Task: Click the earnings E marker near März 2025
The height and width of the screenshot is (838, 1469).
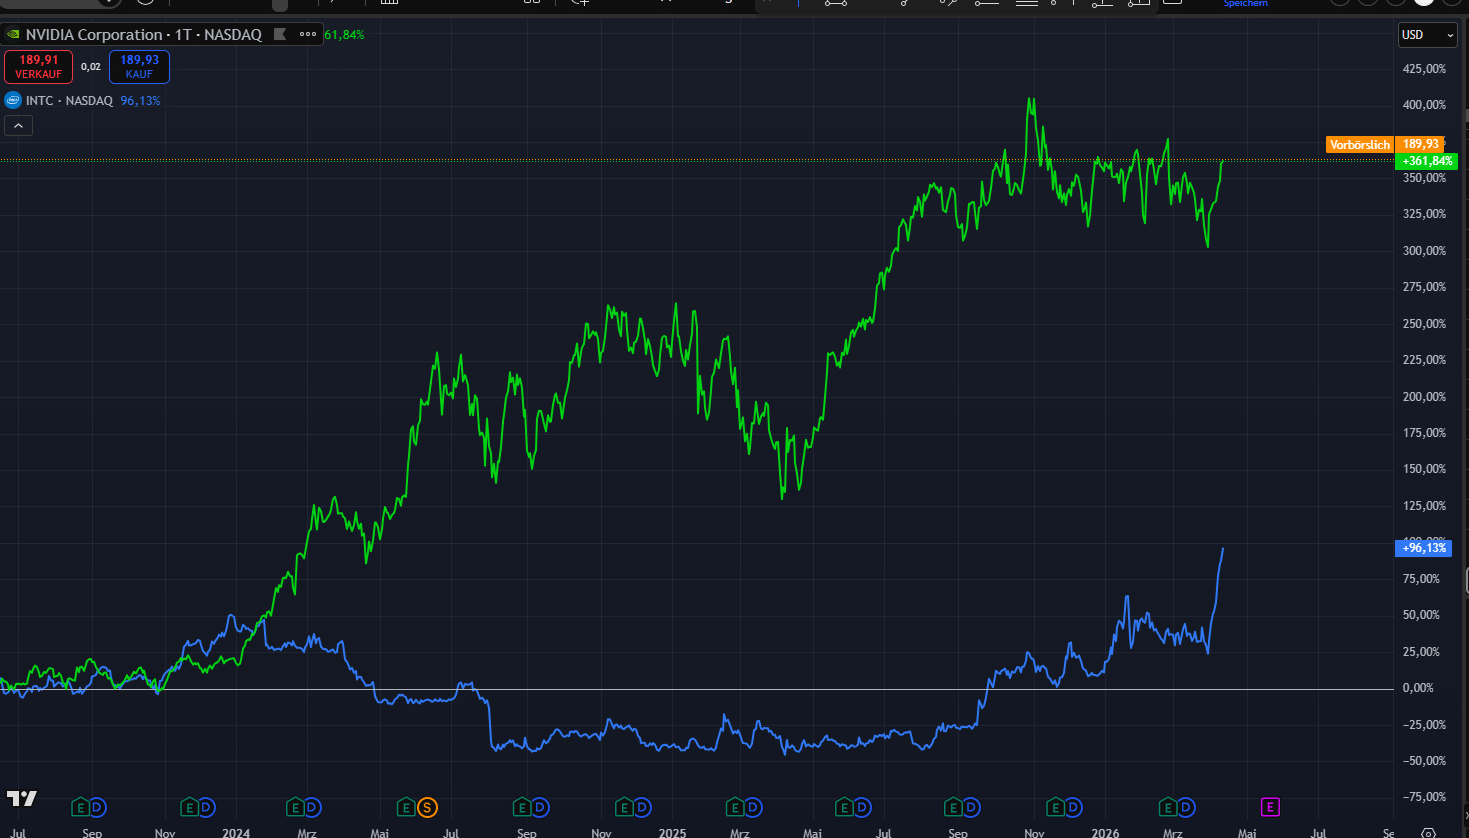Action: pos(735,808)
